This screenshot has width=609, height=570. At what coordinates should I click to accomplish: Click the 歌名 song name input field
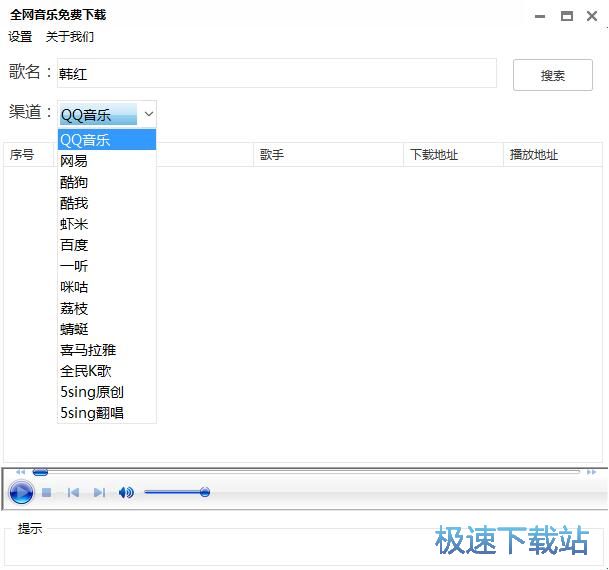pyautogui.click(x=276, y=73)
